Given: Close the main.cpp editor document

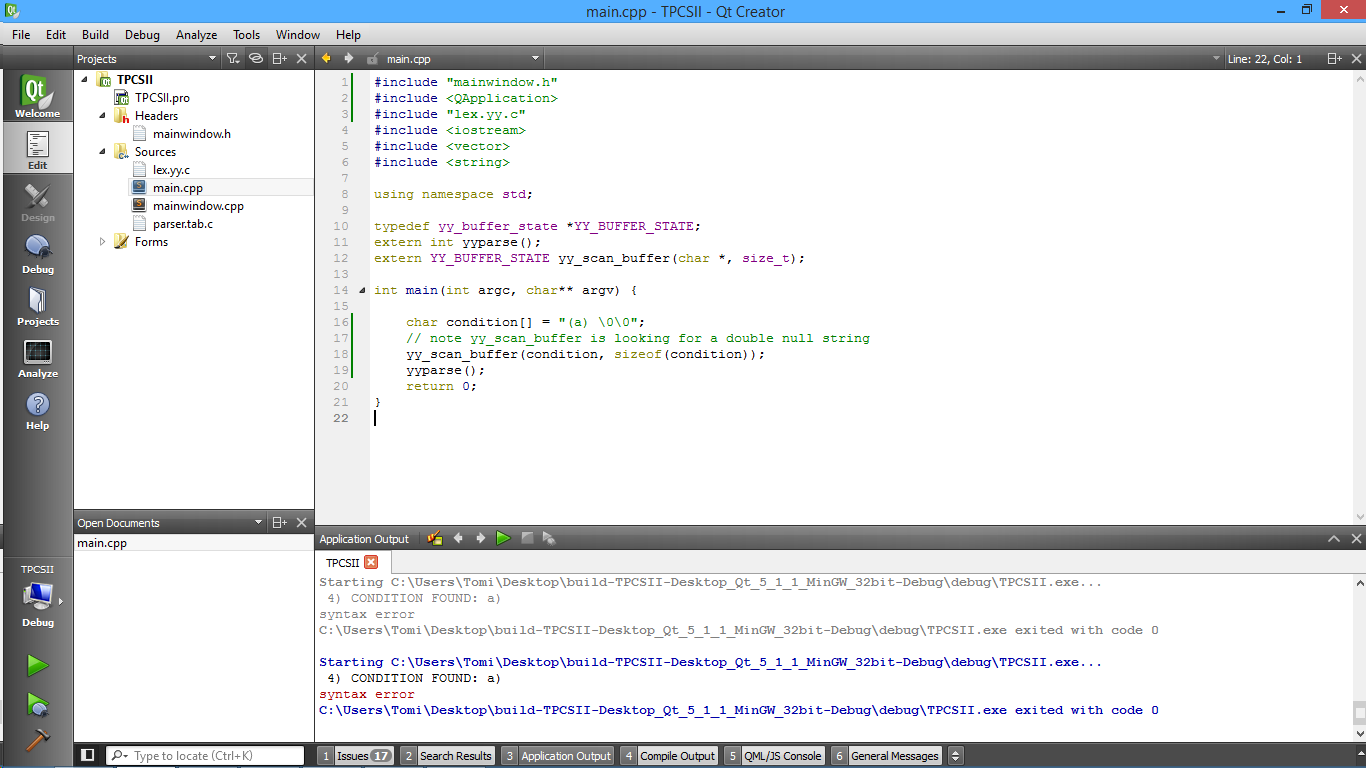Looking at the screenshot, I should (1356, 59).
